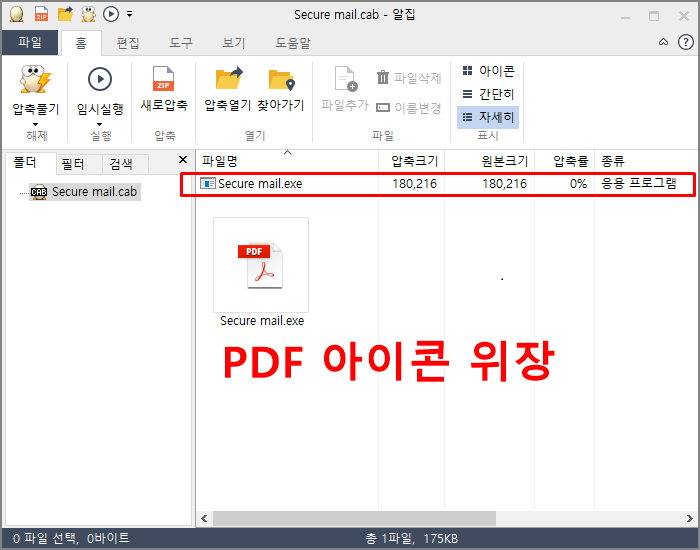The image size is (700, 550).
Task: Click the 파일삭제 trash button
Action: [x=409, y=78]
